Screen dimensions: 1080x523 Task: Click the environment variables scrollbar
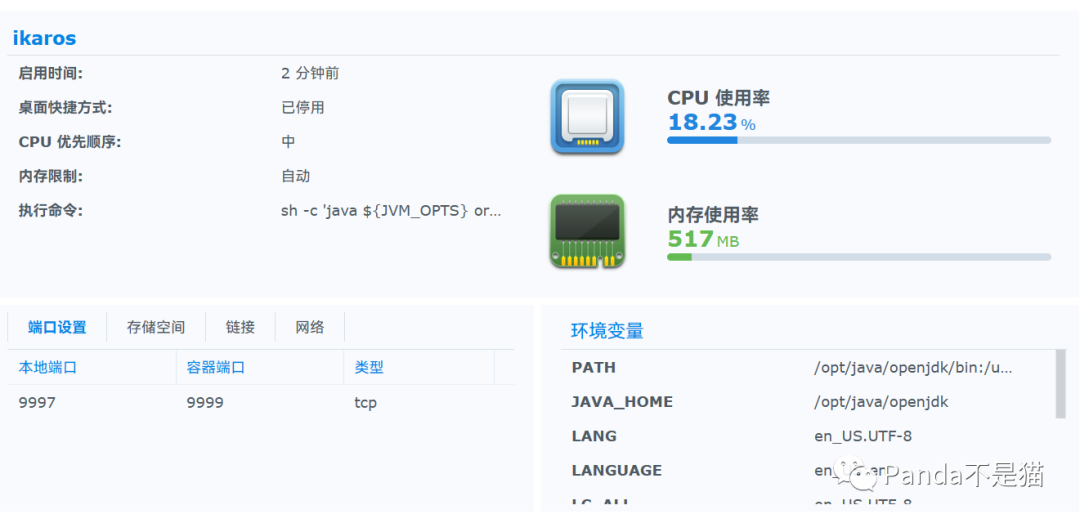pos(1060,384)
